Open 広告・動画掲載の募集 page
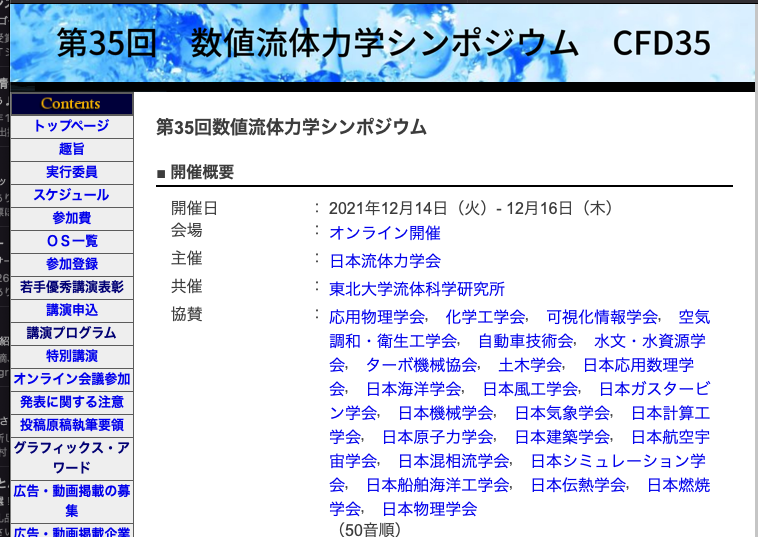This screenshot has height=537, width=758. 72,501
